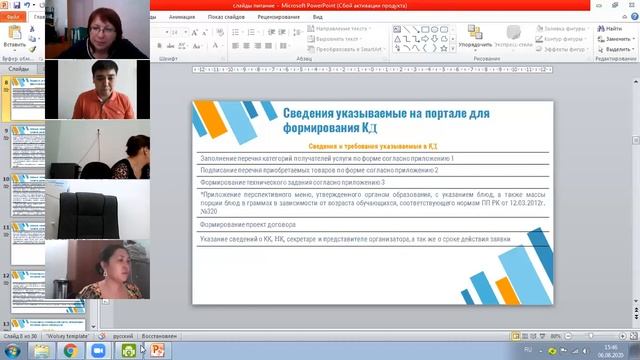
Task: Click zoom in plus button
Action: tap(622, 336)
